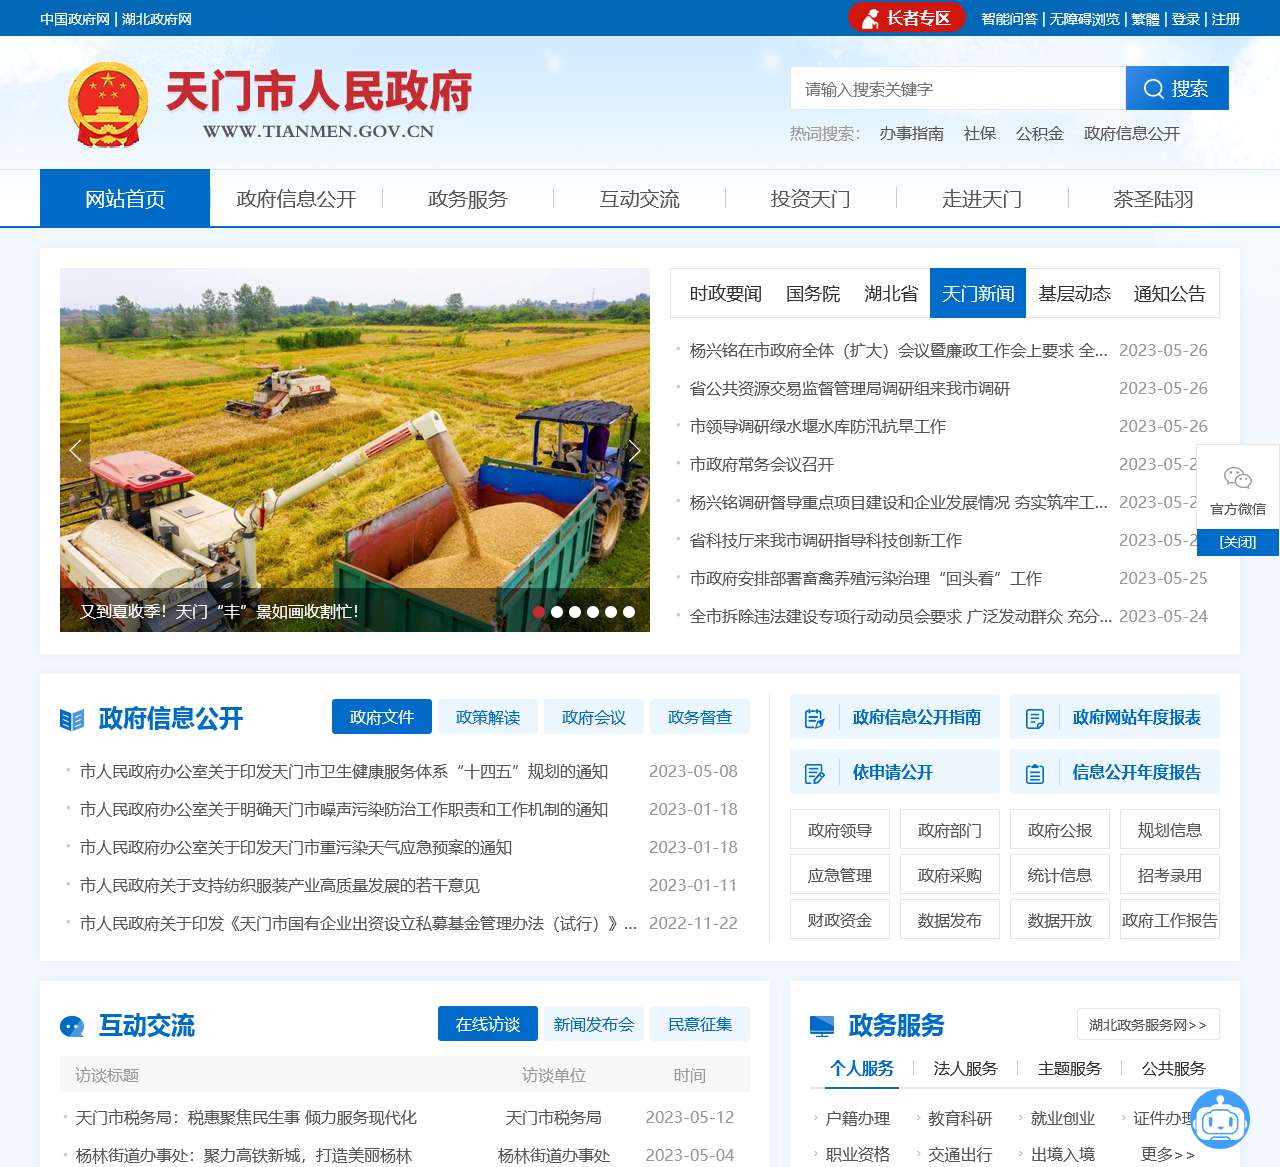The width and height of the screenshot is (1280, 1167).
Task: Click the 信息公开年度报告 icon
Action: (x=1034, y=771)
